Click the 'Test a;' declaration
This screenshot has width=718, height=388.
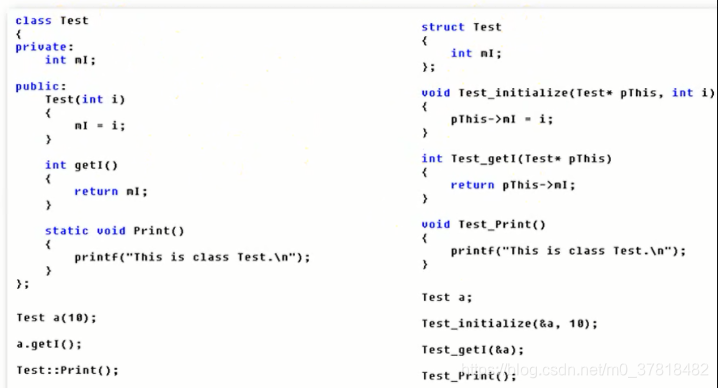tap(446, 297)
